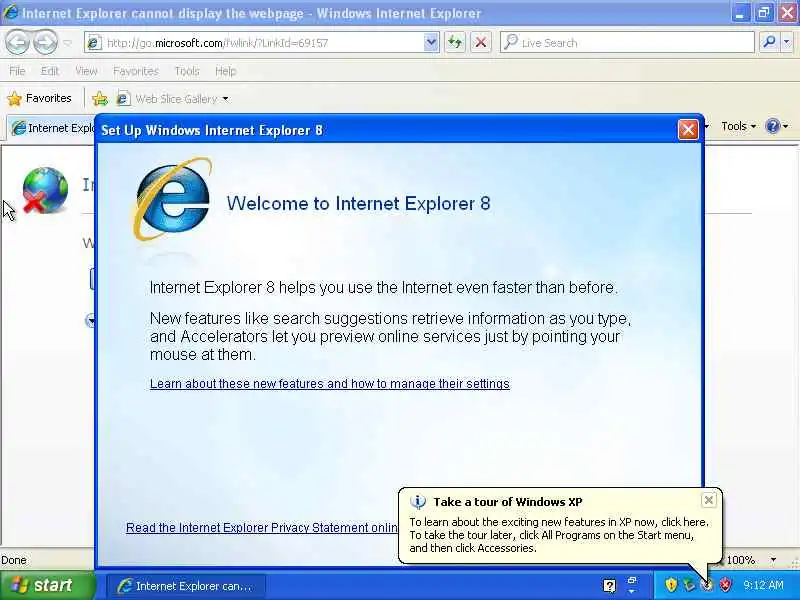Viewport: 800px width, 600px height.
Task: Click the Windows XP tour tray icon
Action: [x=707, y=585]
